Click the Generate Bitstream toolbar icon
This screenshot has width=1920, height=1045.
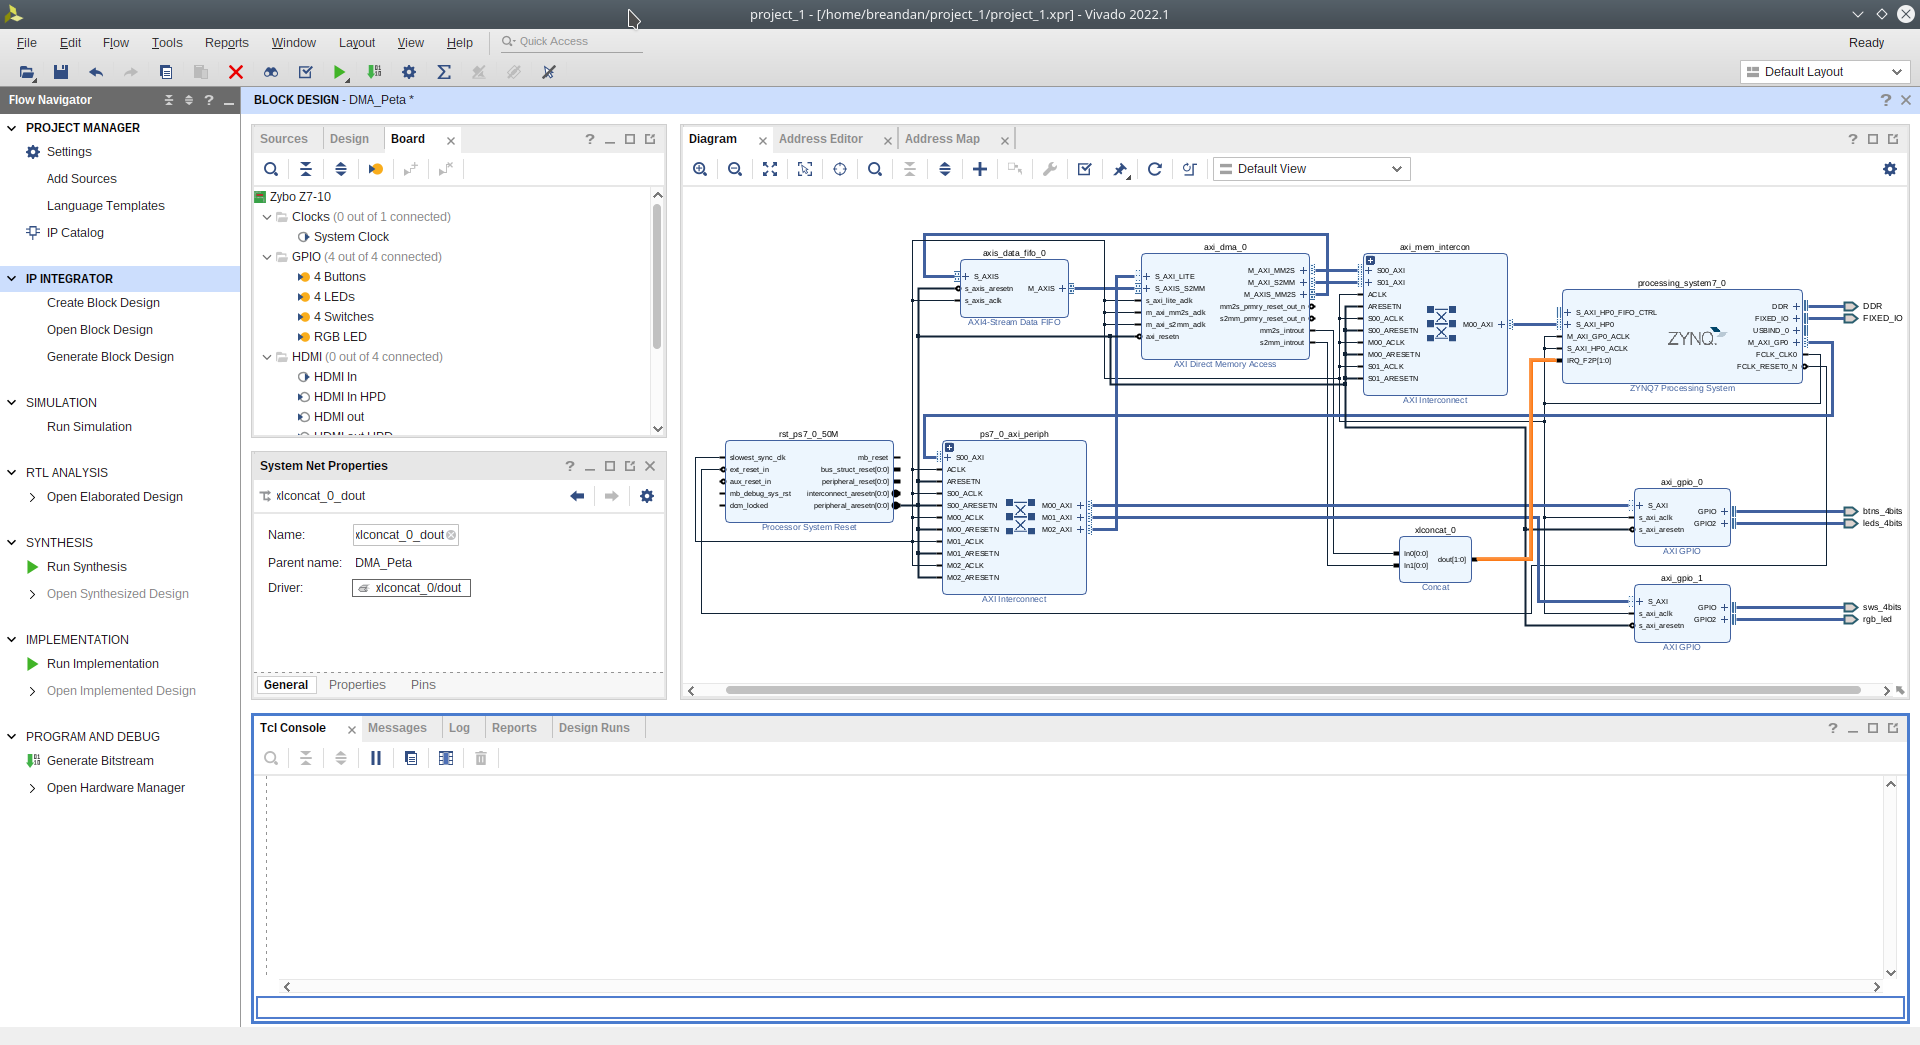pyautogui.click(x=374, y=72)
